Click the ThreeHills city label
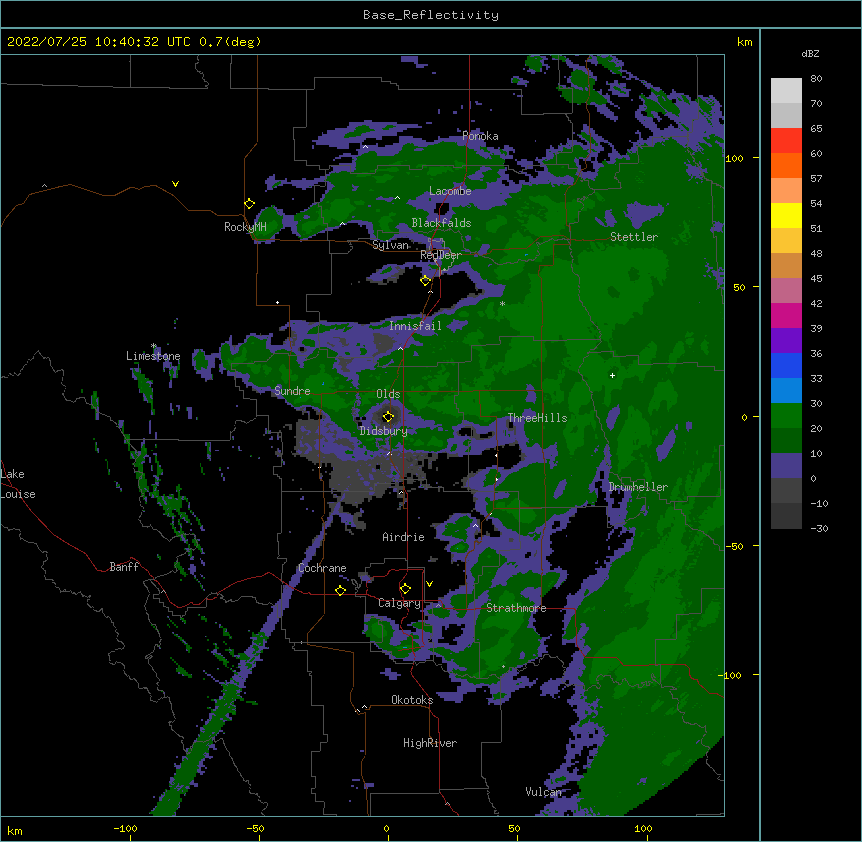 [537, 418]
